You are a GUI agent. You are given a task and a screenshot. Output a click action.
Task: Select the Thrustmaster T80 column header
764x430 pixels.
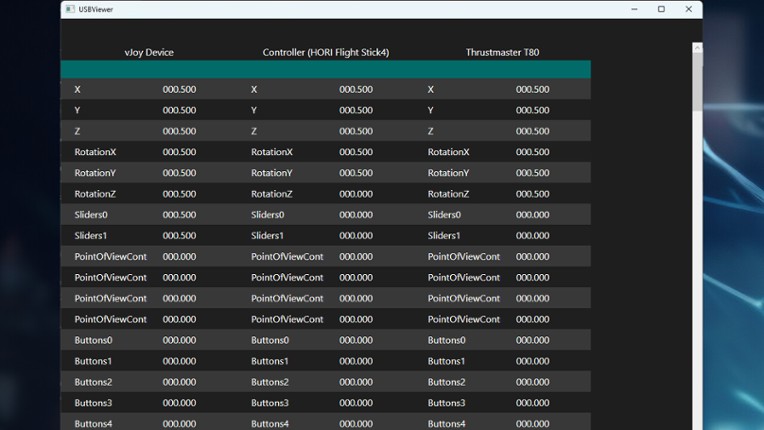click(x=502, y=52)
